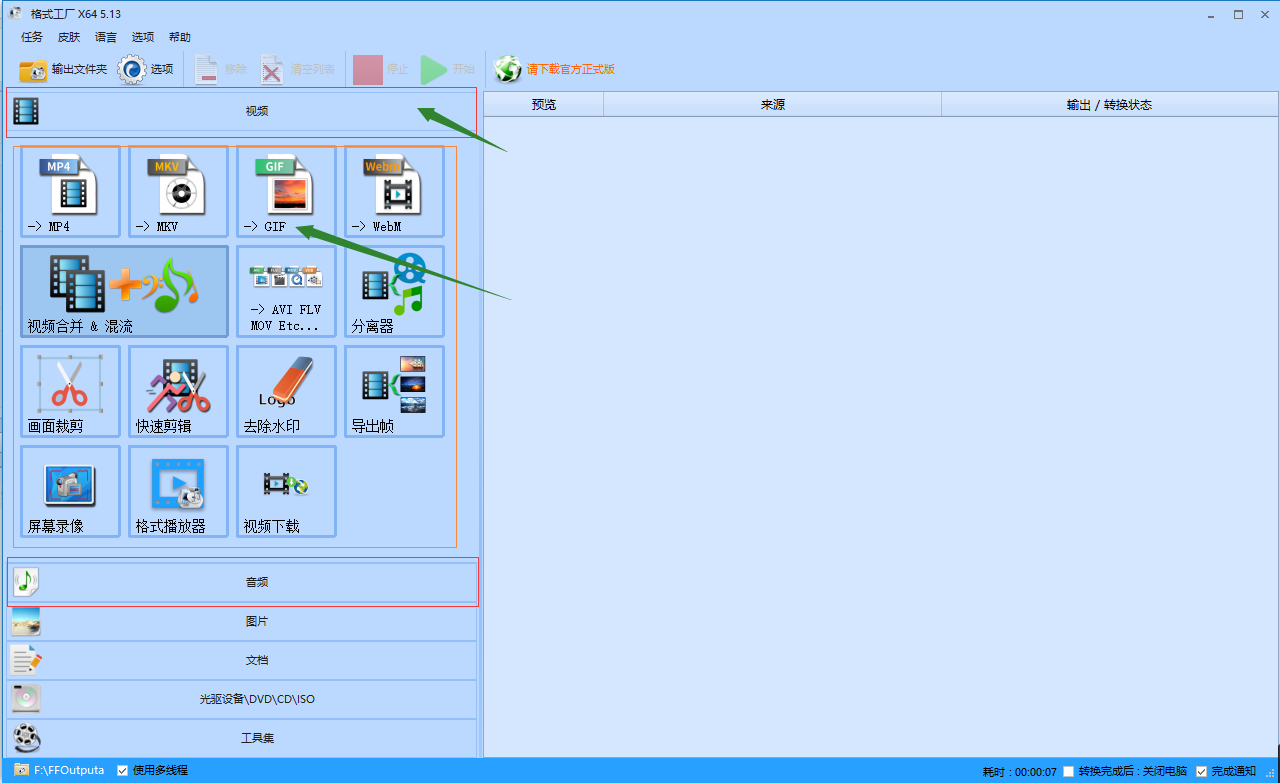Open 视频合并 & 混流 tool

click(x=124, y=292)
